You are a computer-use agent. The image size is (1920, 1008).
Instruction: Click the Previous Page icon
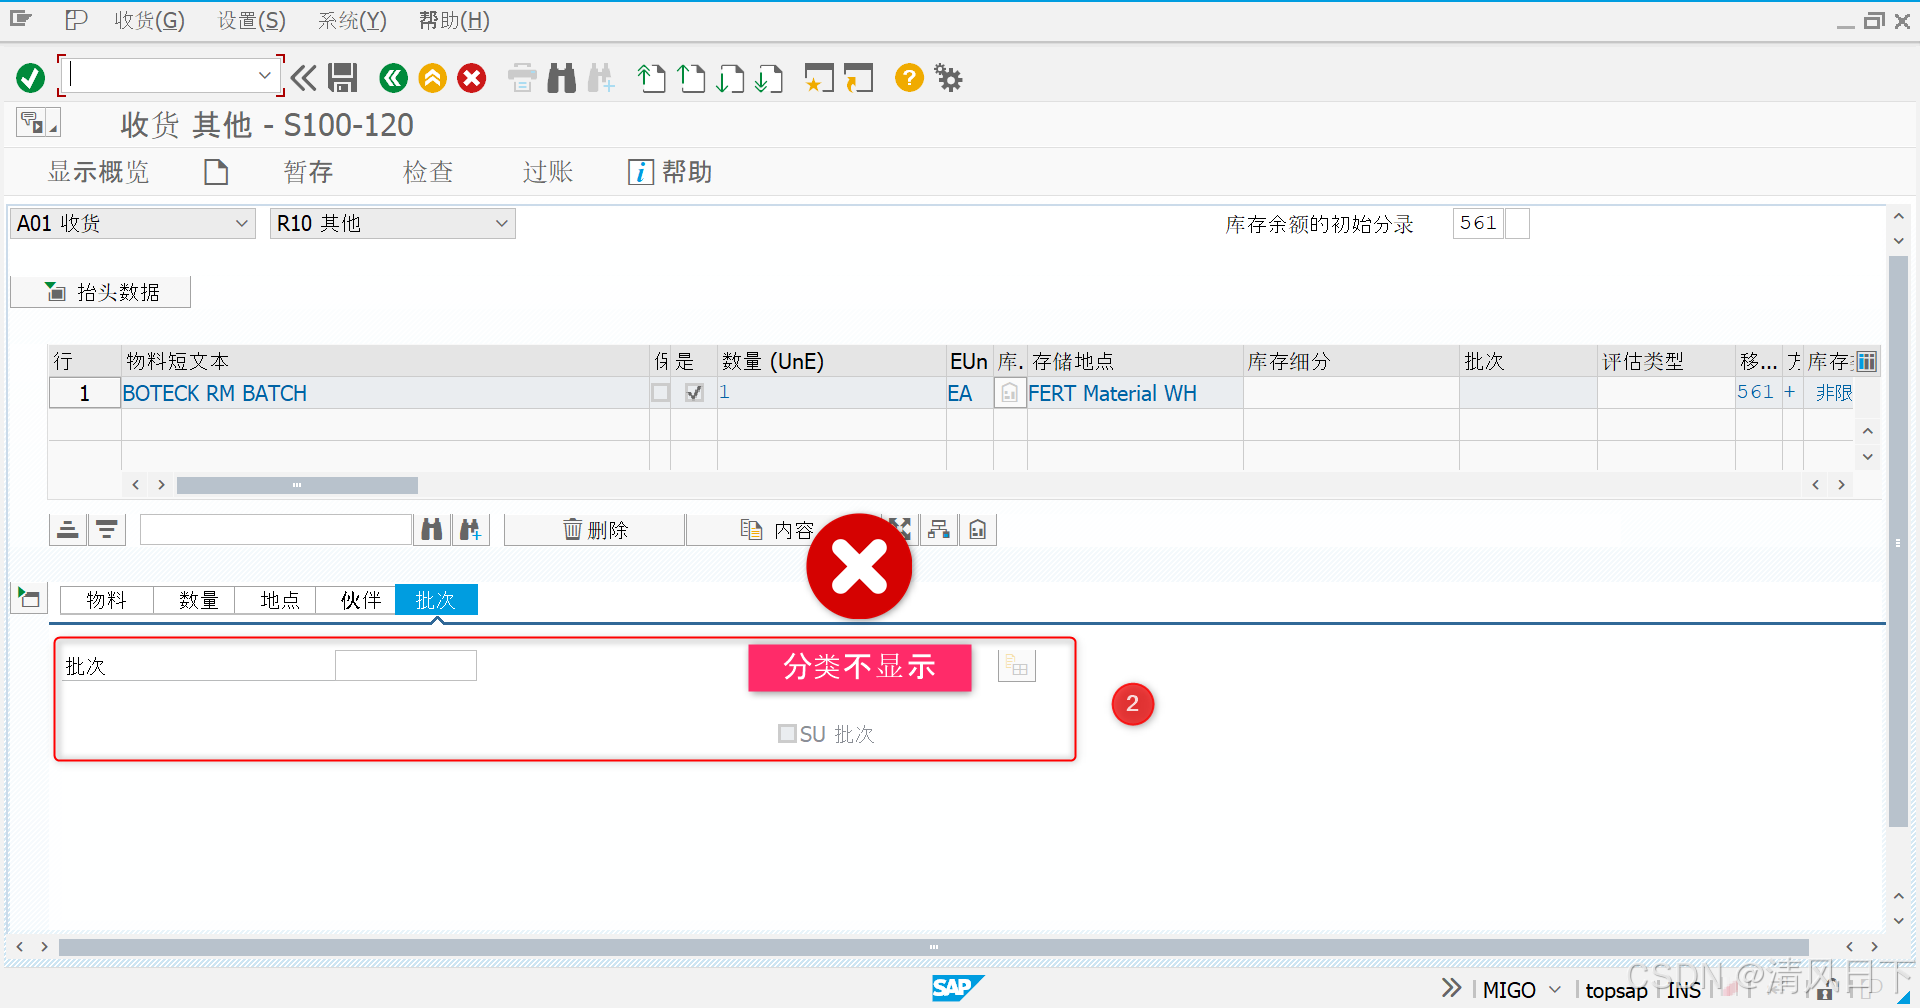[691, 77]
